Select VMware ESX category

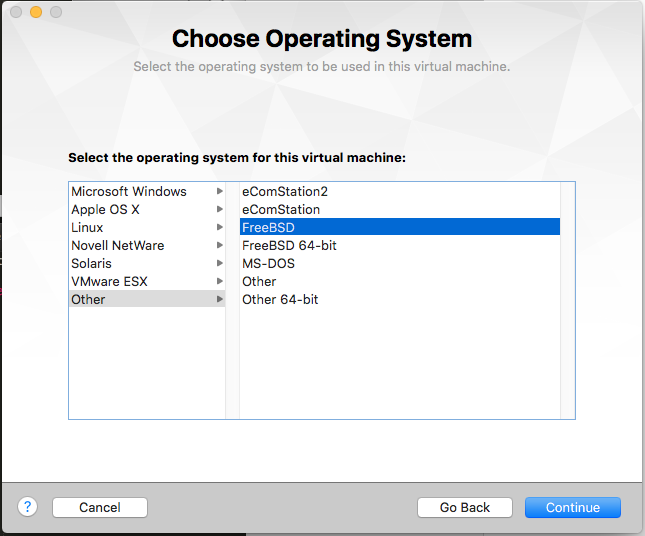point(147,281)
